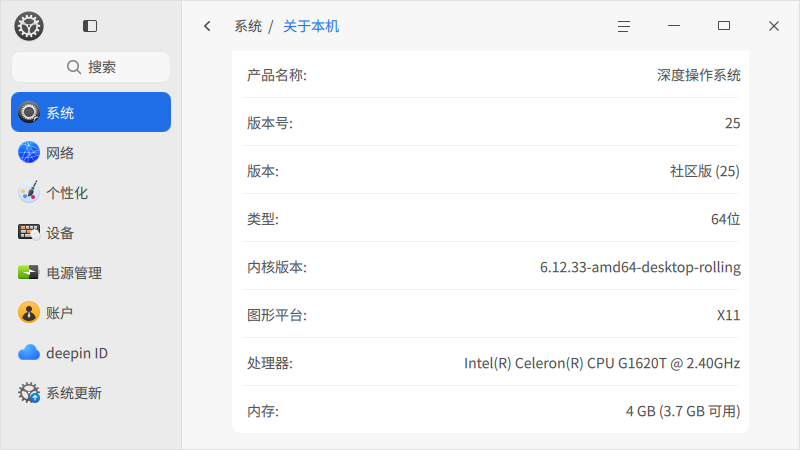Viewport: 800px width, 450px height.
Task: Click the value X11
Action: click(x=729, y=315)
